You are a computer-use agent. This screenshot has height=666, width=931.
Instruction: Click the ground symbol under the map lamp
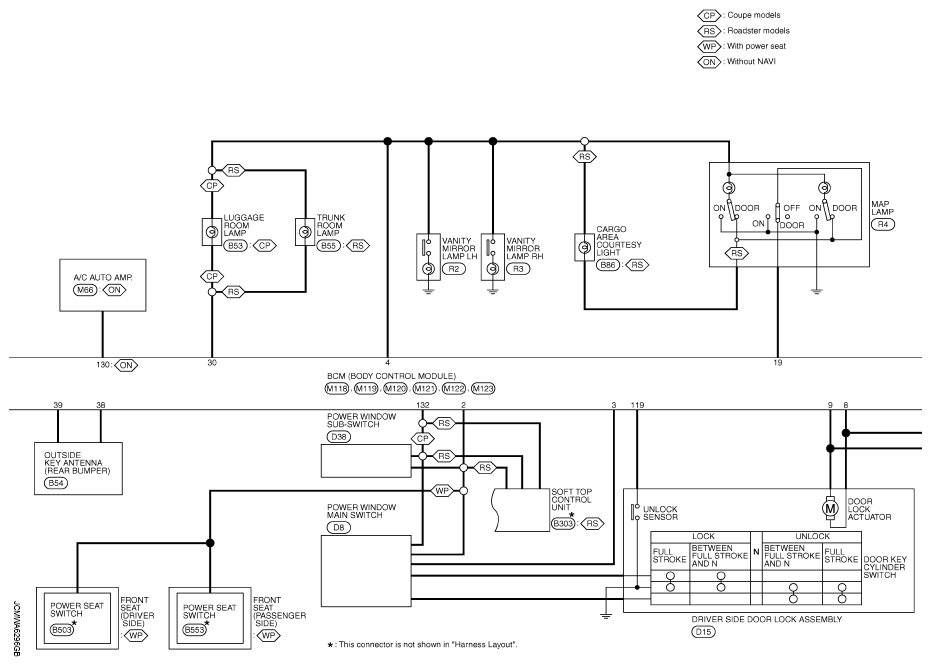click(x=817, y=292)
